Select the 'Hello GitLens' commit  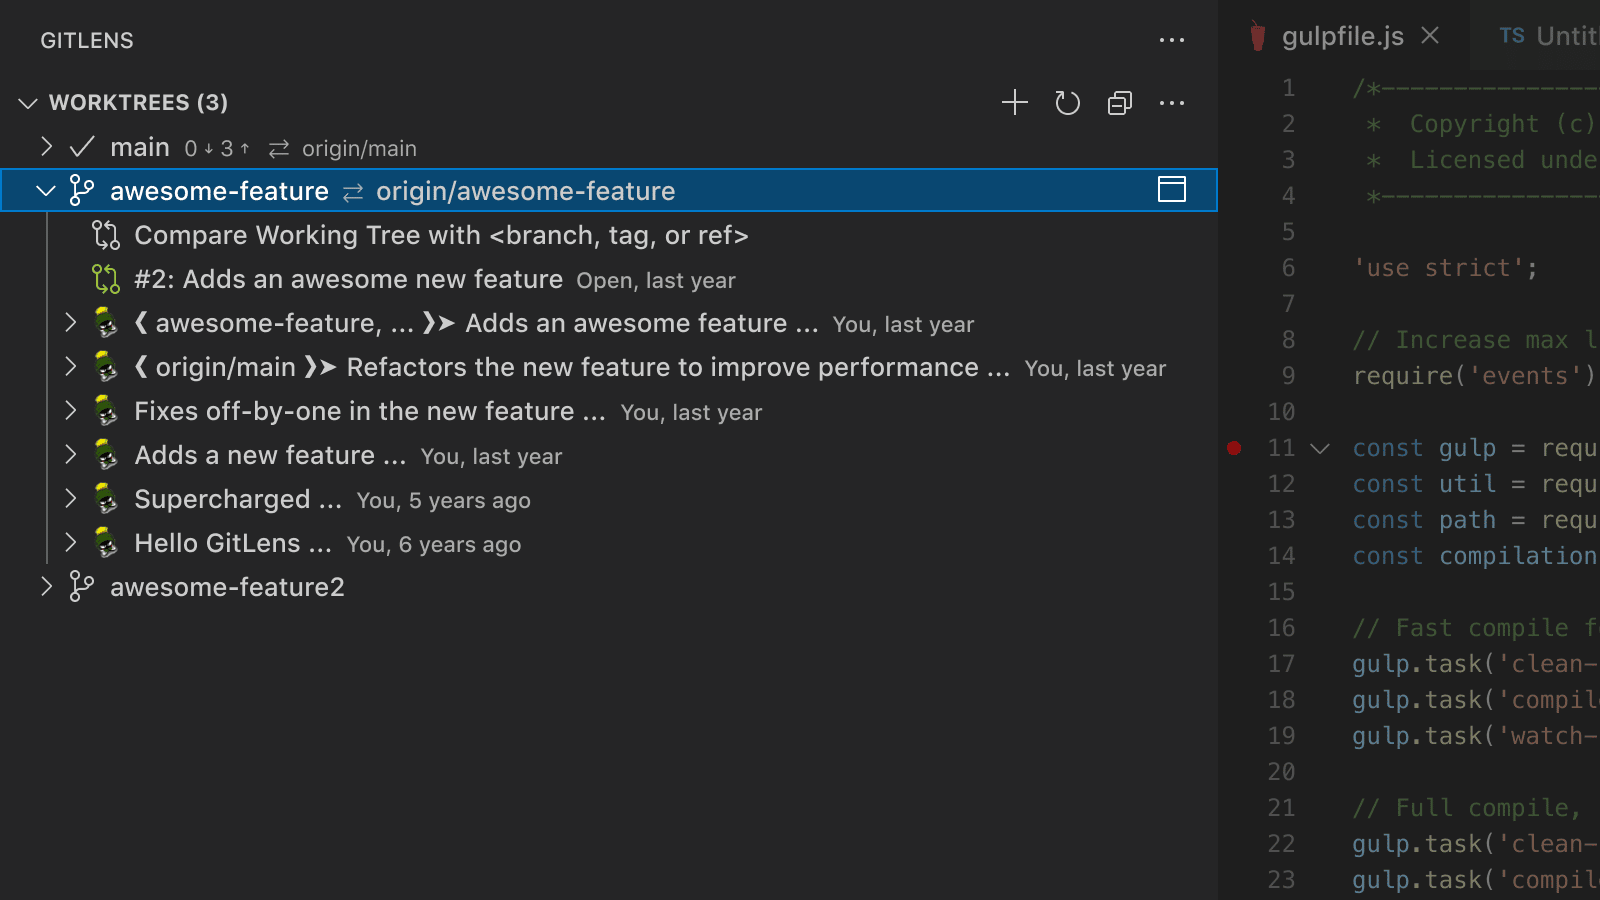[x=232, y=543]
